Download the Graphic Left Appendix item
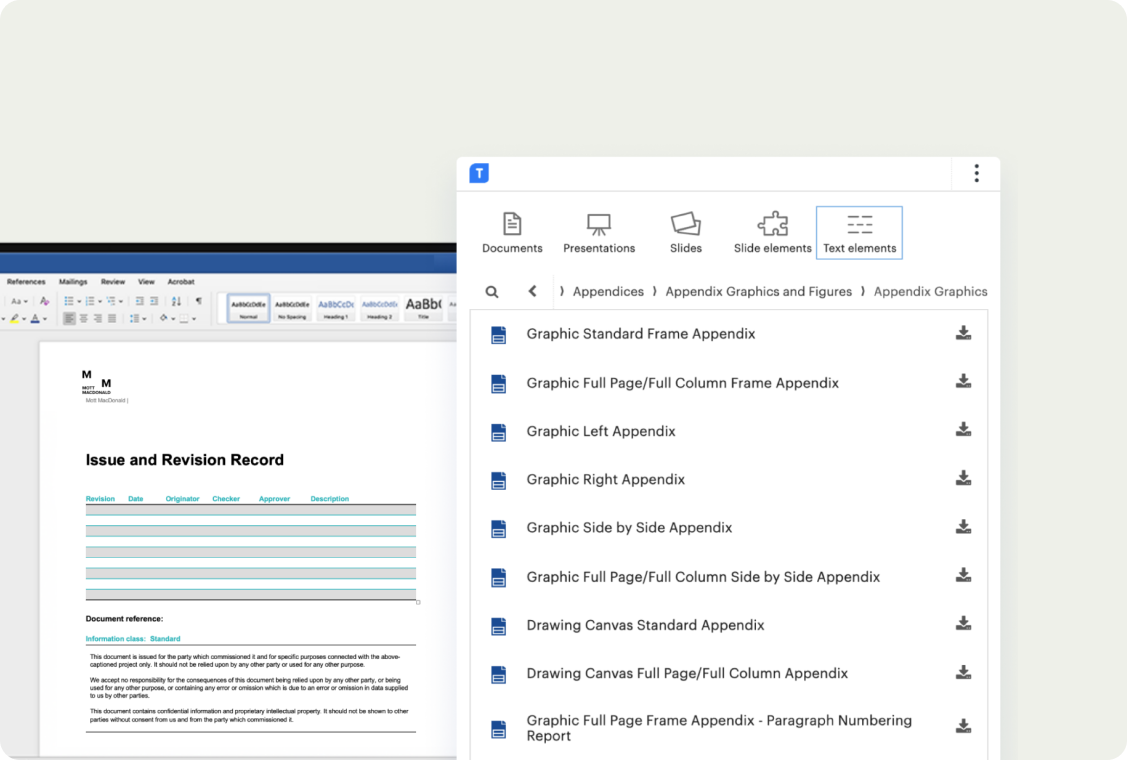The image size is (1127, 760). point(963,430)
